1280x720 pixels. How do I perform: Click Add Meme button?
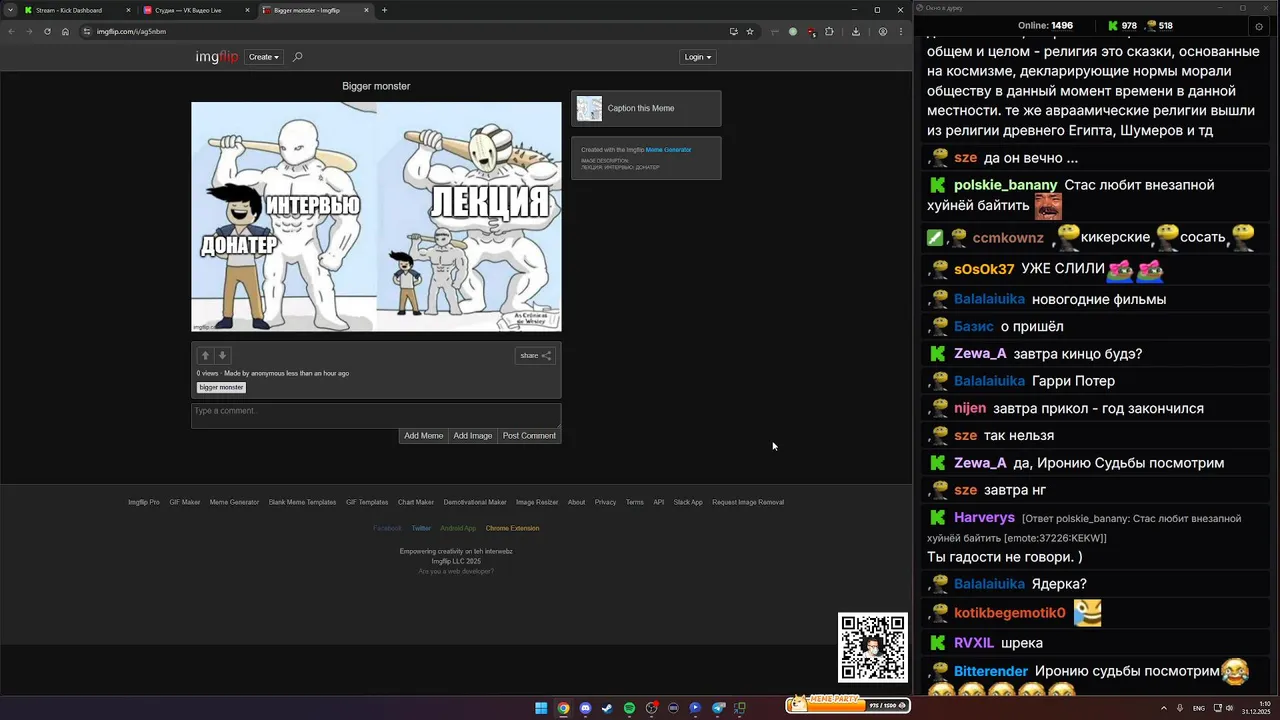coord(423,436)
